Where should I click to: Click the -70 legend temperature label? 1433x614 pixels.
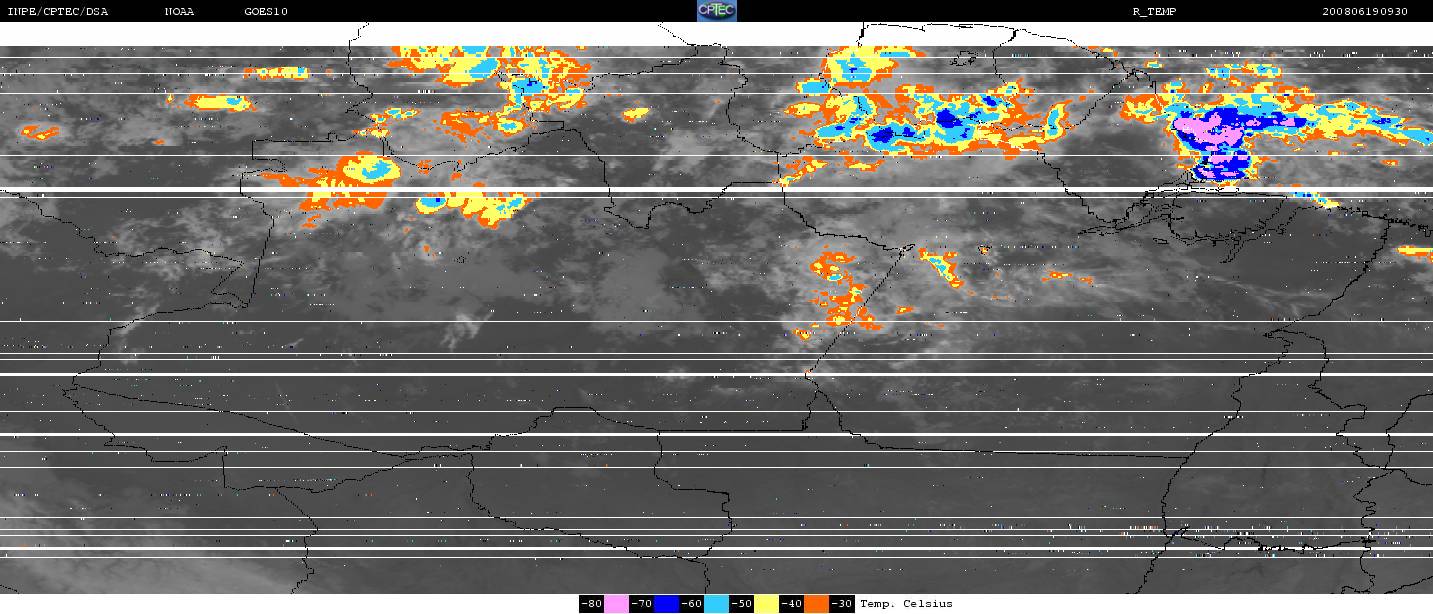(x=642, y=604)
